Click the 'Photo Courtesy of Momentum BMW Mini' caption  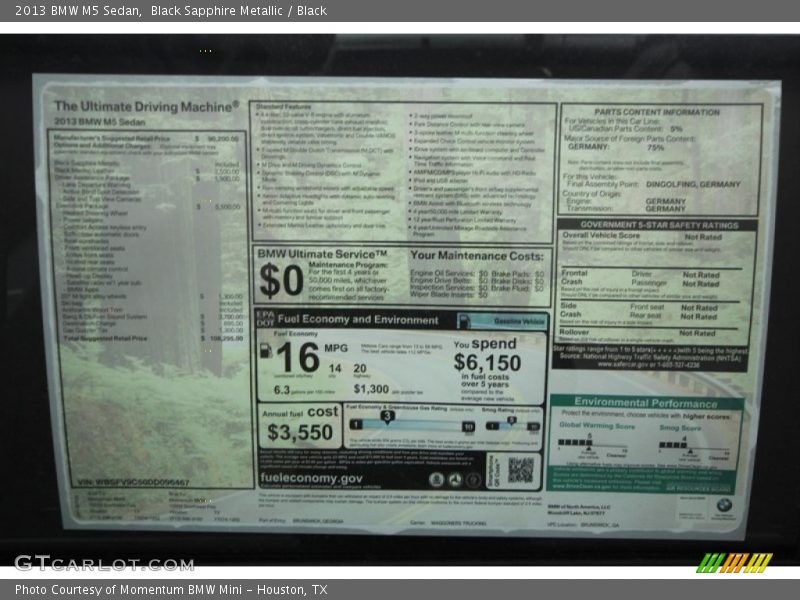tap(171, 590)
